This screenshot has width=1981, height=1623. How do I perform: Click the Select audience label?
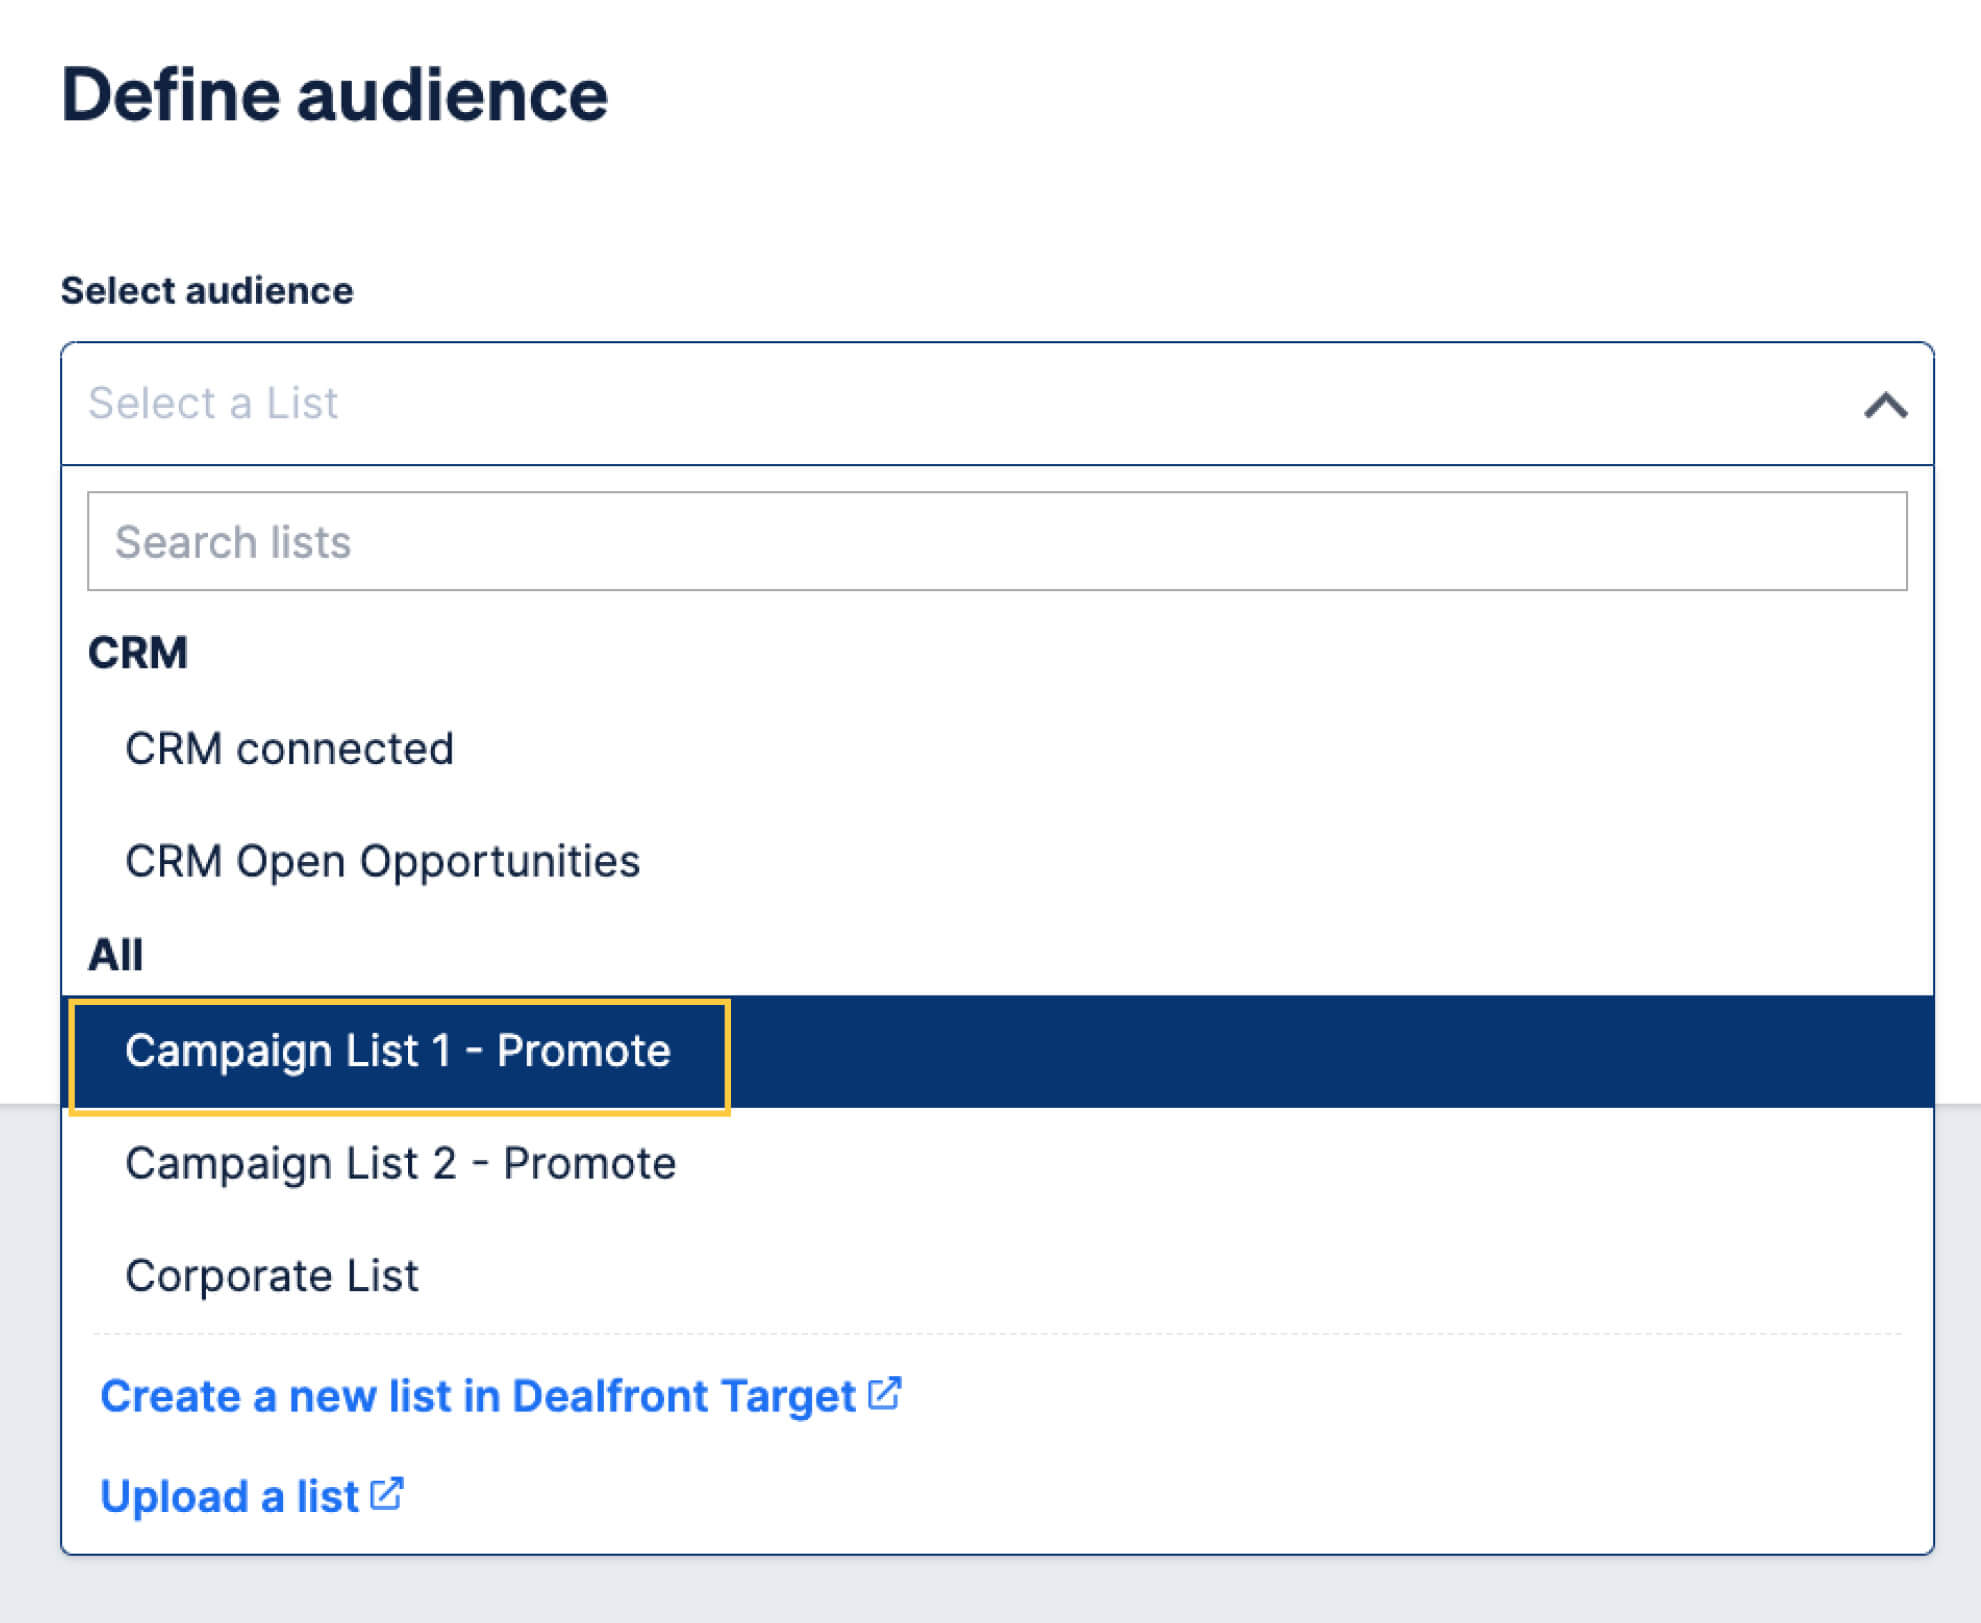[x=207, y=290]
